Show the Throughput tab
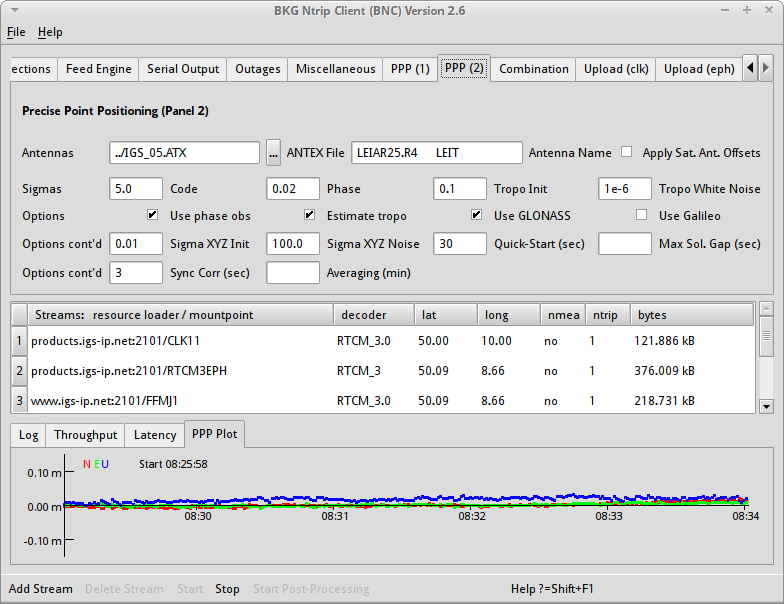This screenshot has width=784, height=604. pos(85,435)
